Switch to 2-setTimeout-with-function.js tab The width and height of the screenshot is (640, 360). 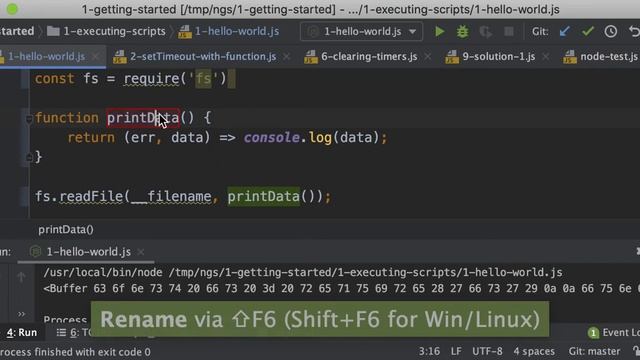203,56
